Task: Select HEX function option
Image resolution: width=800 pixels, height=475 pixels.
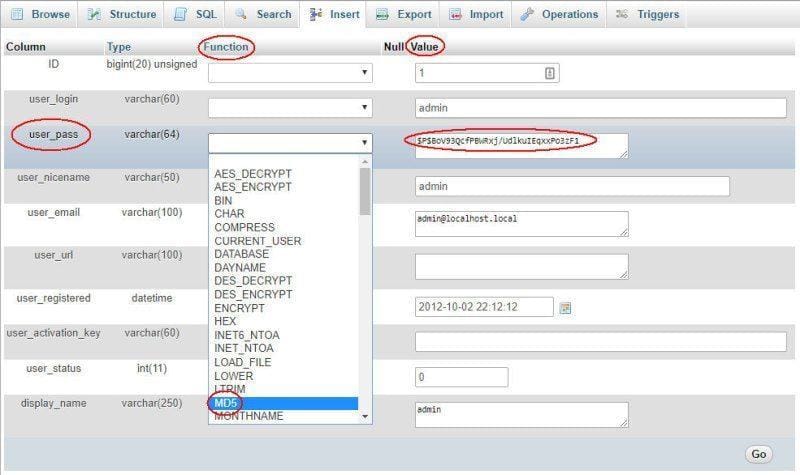Action: click(225, 321)
